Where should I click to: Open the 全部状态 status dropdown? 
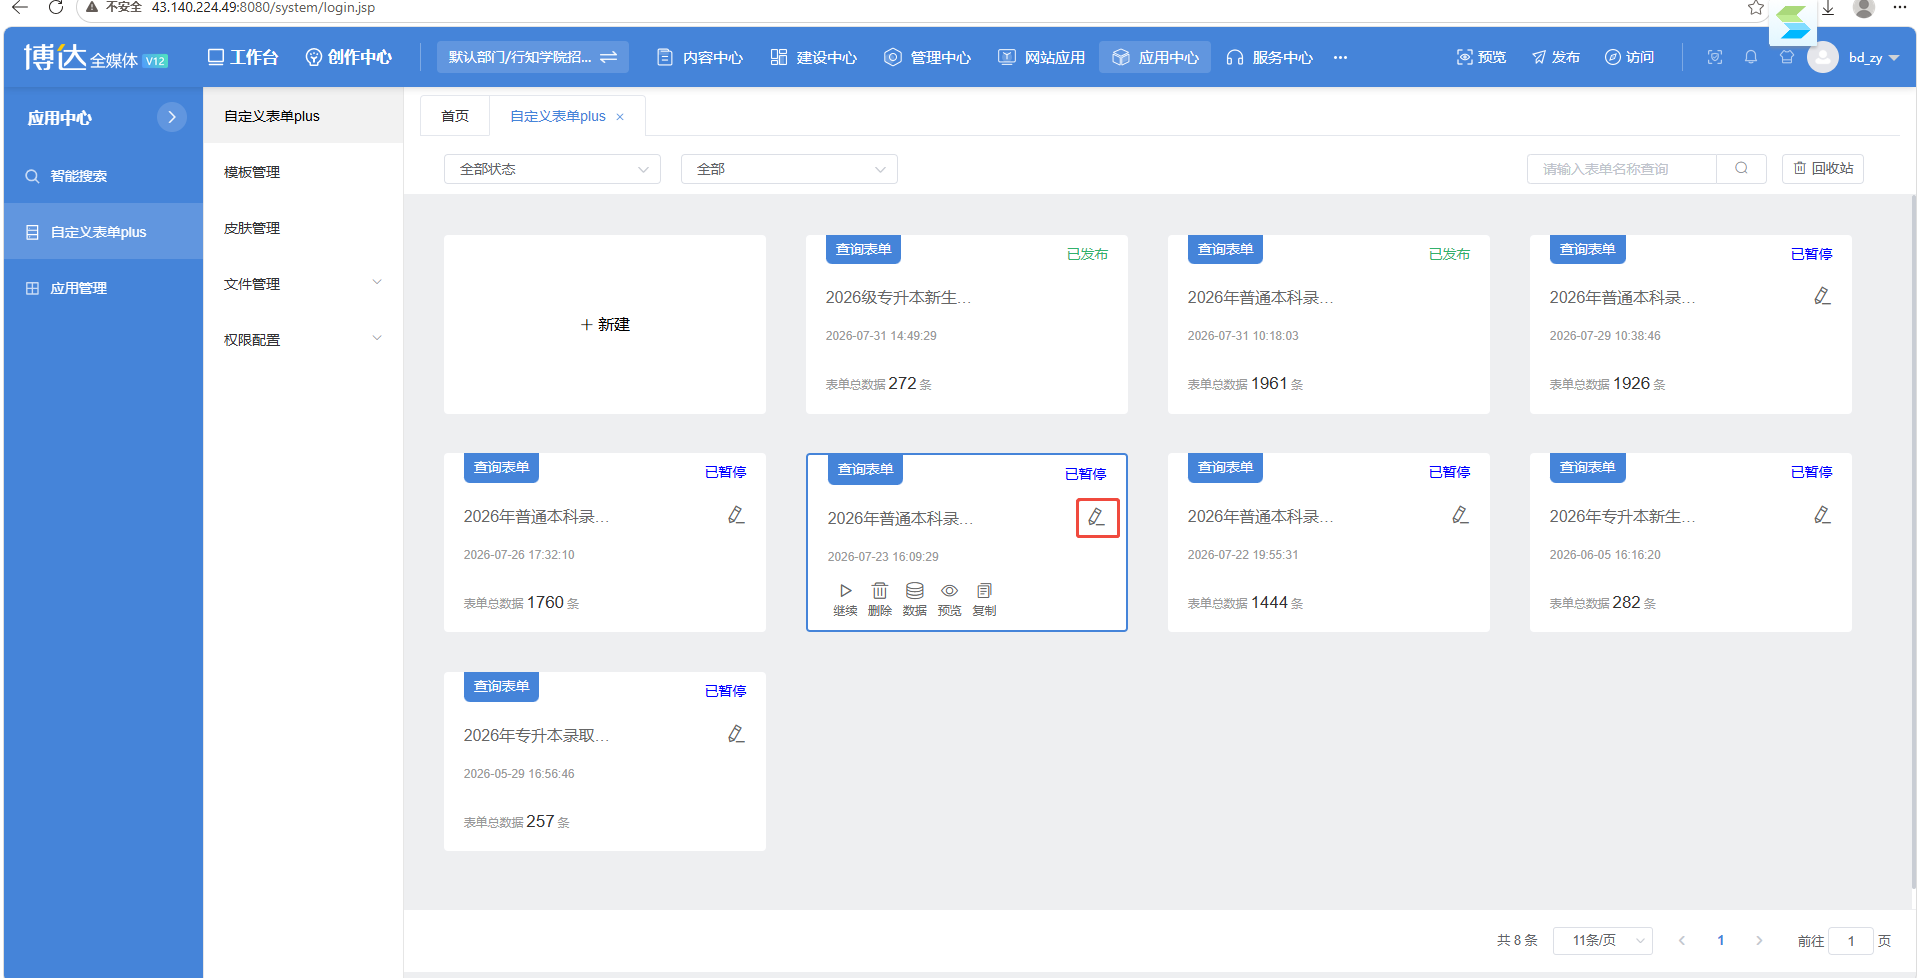pyautogui.click(x=552, y=169)
